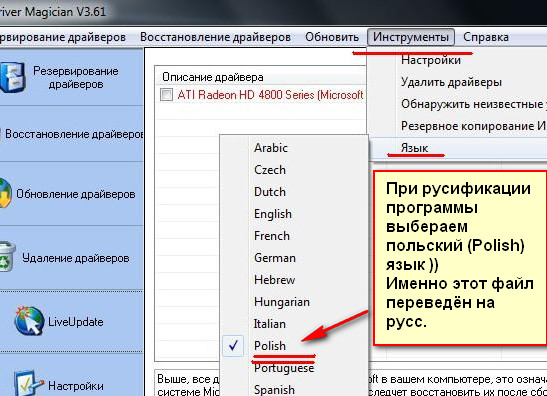Select Portuguese language

[284, 368]
